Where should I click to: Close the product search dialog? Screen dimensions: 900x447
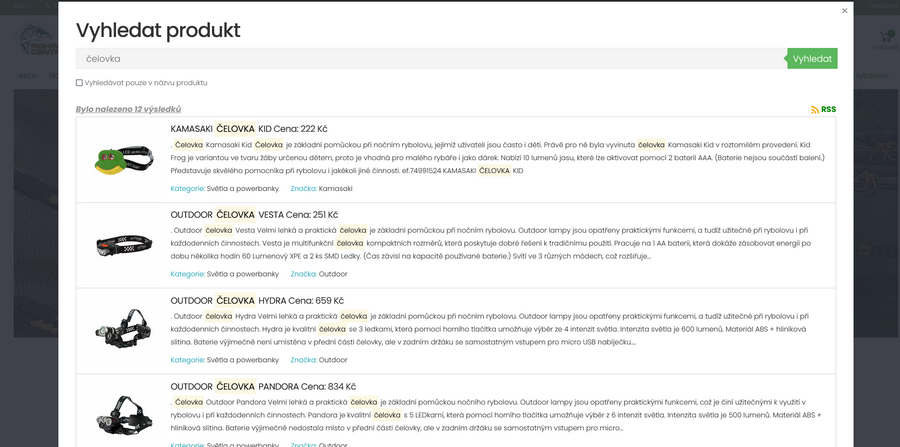click(844, 11)
